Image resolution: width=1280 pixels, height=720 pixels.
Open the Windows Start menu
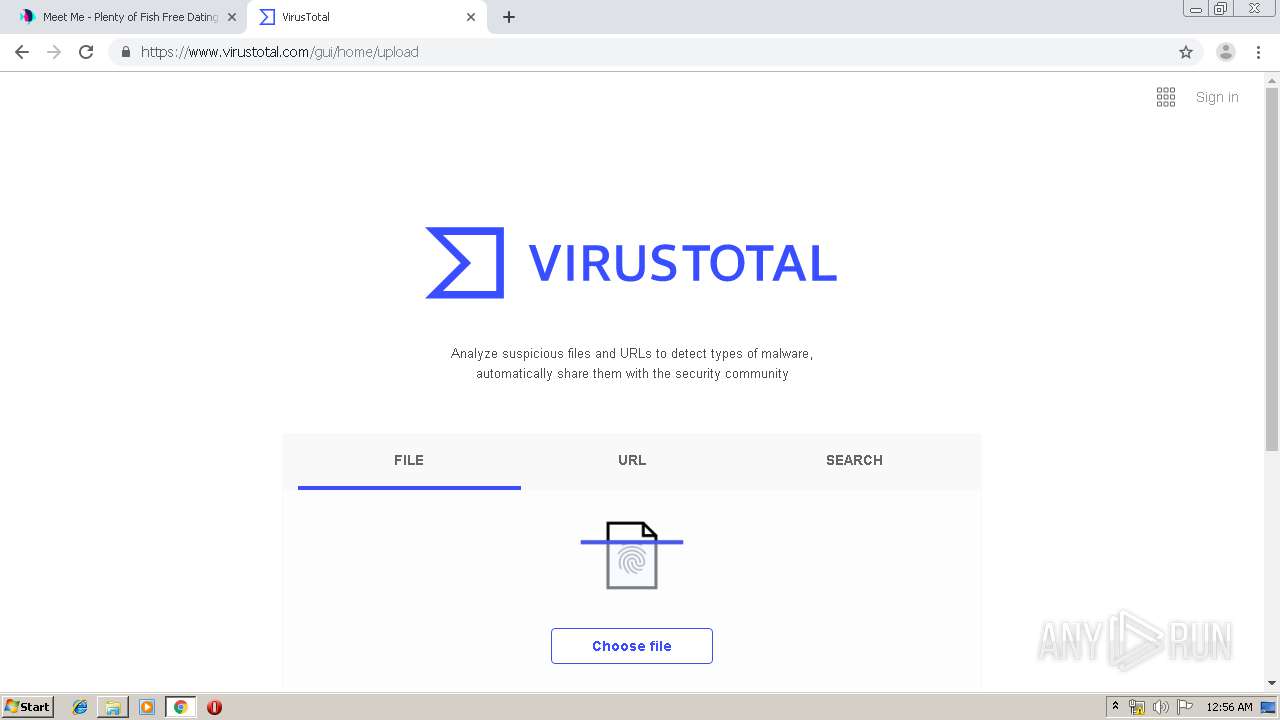tap(28, 707)
